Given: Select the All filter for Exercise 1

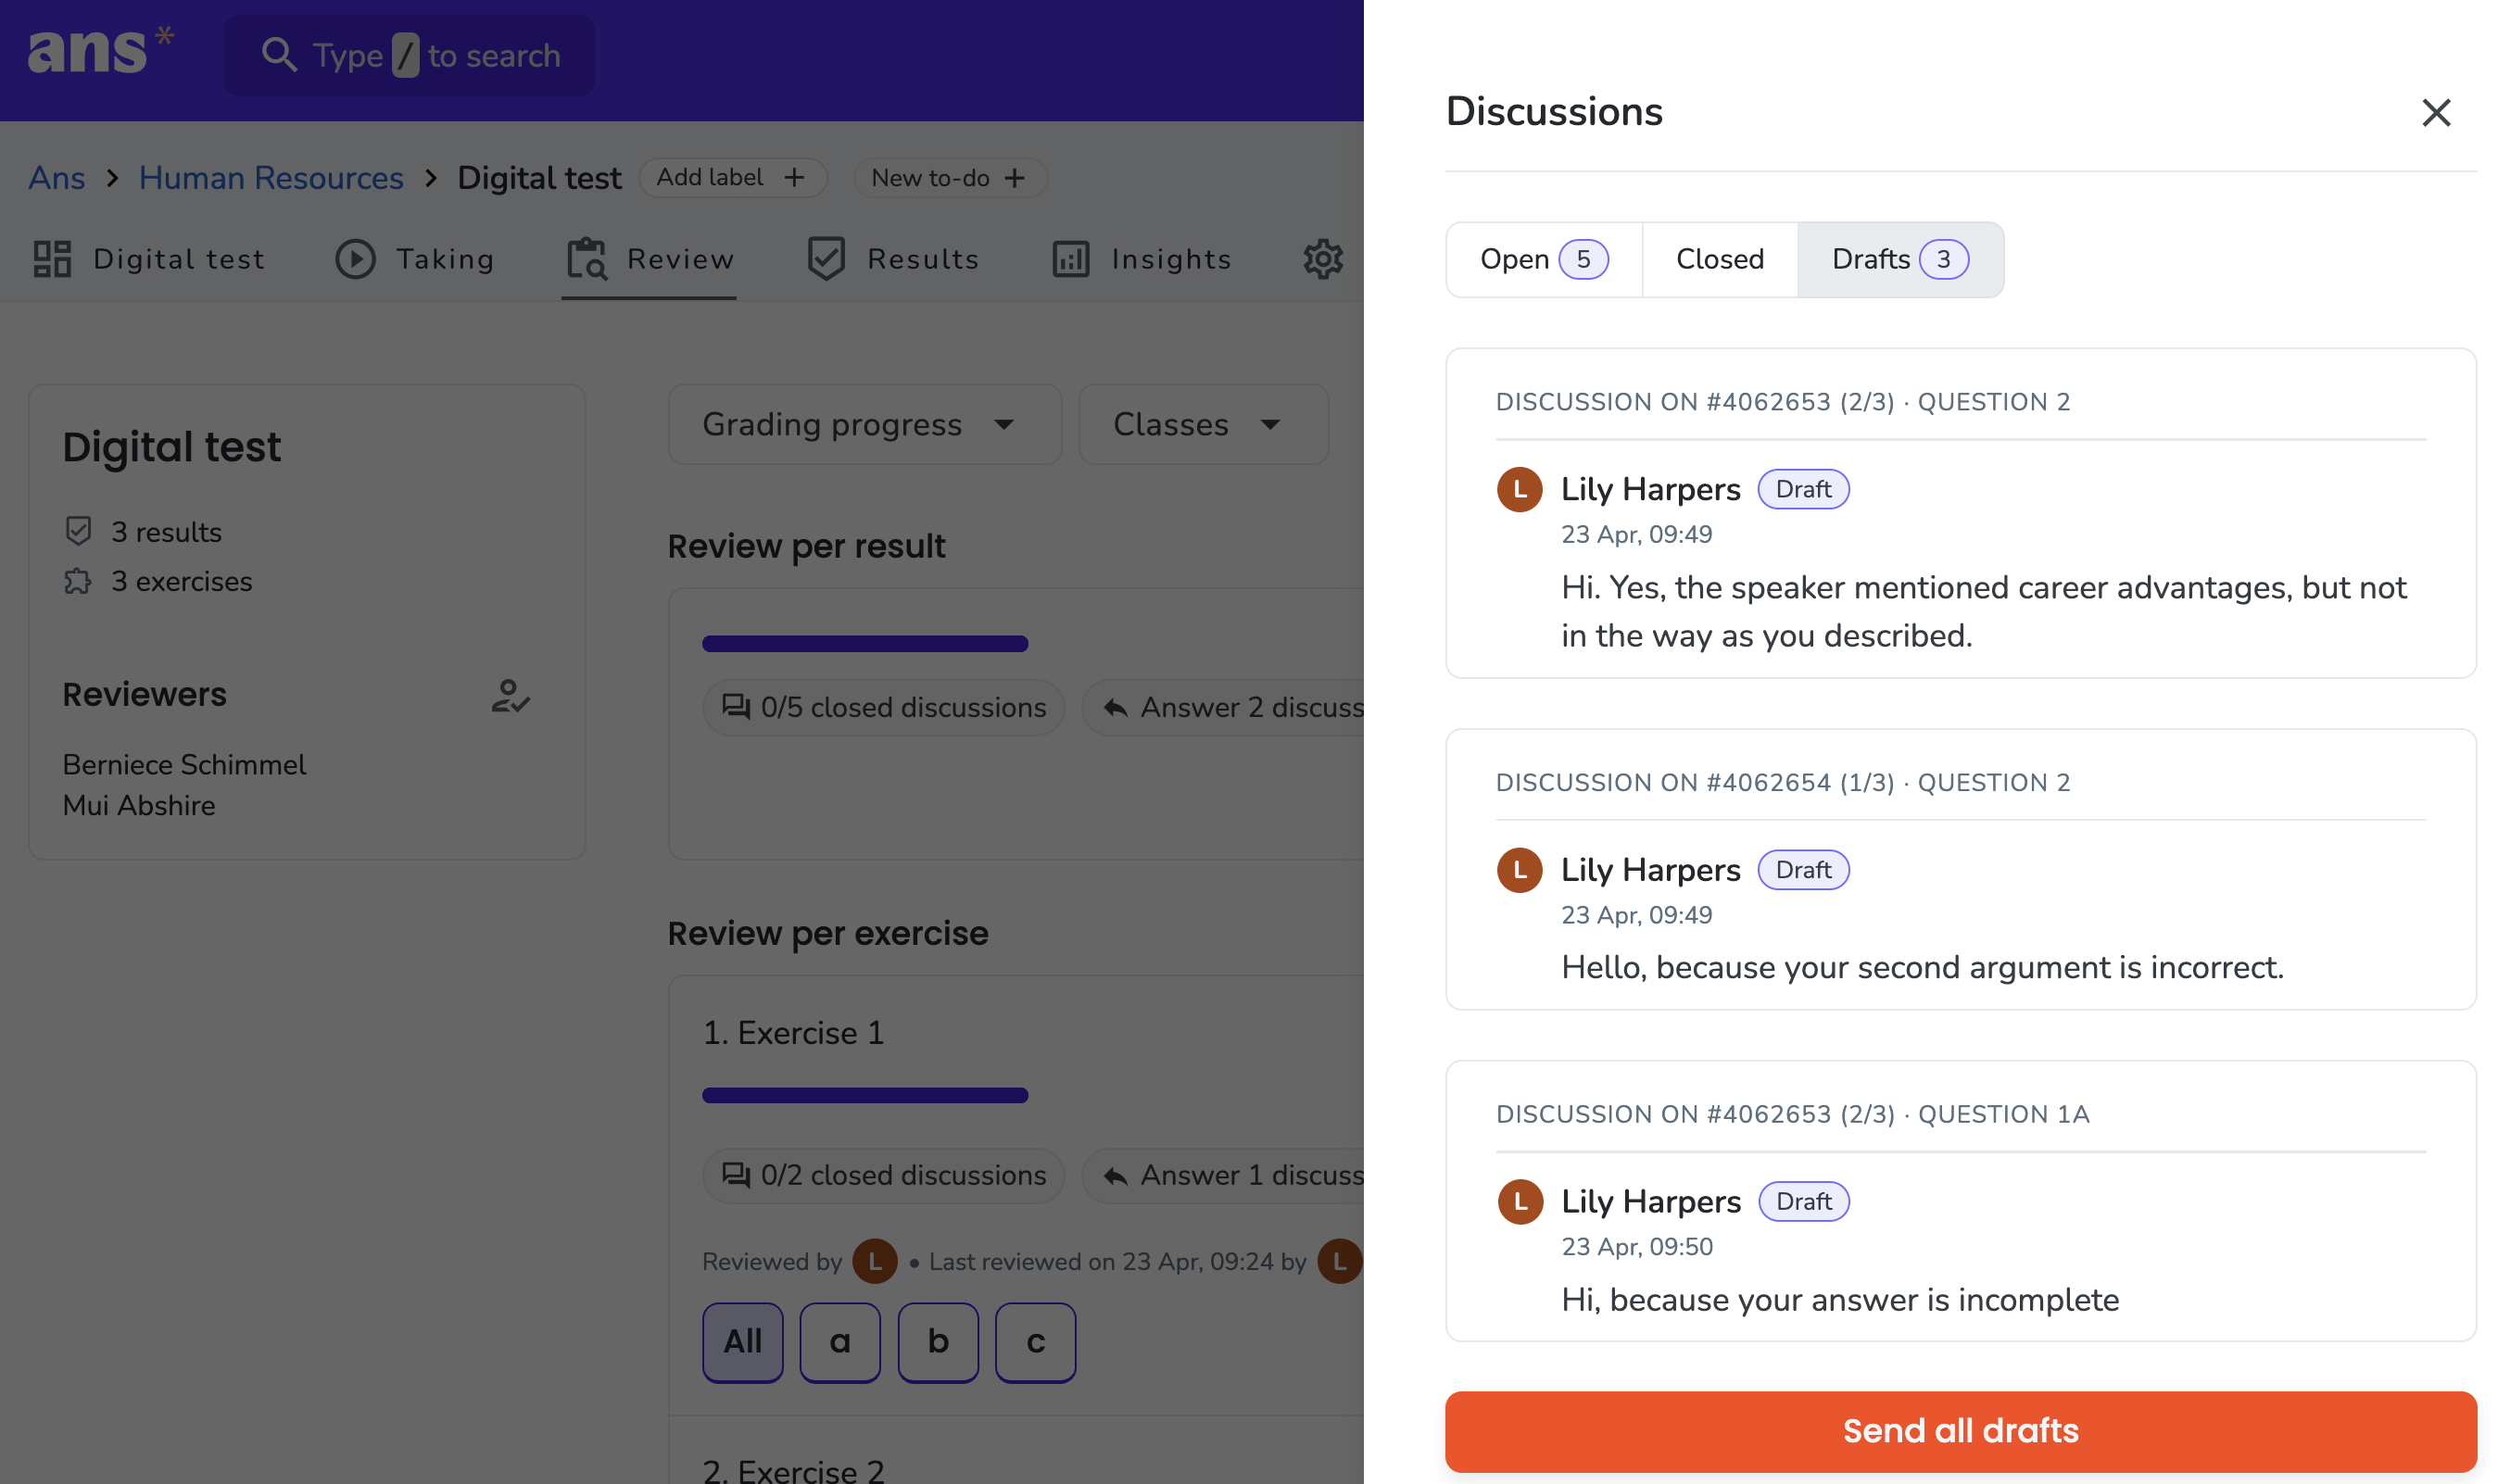Looking at the screenshot, I should (742, 1342).
